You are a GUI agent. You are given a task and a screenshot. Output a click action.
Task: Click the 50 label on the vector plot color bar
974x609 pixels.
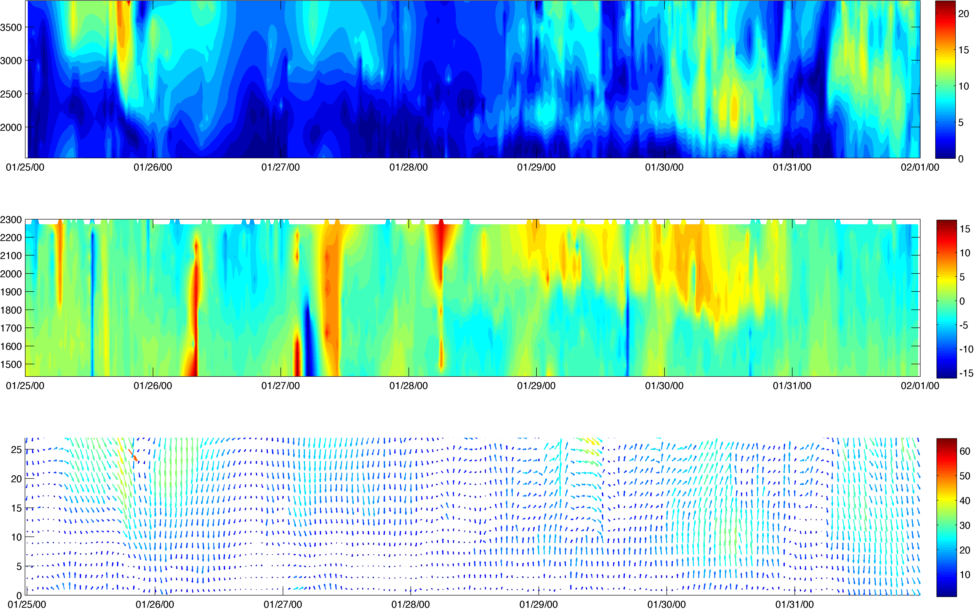[x=964, y=476]
